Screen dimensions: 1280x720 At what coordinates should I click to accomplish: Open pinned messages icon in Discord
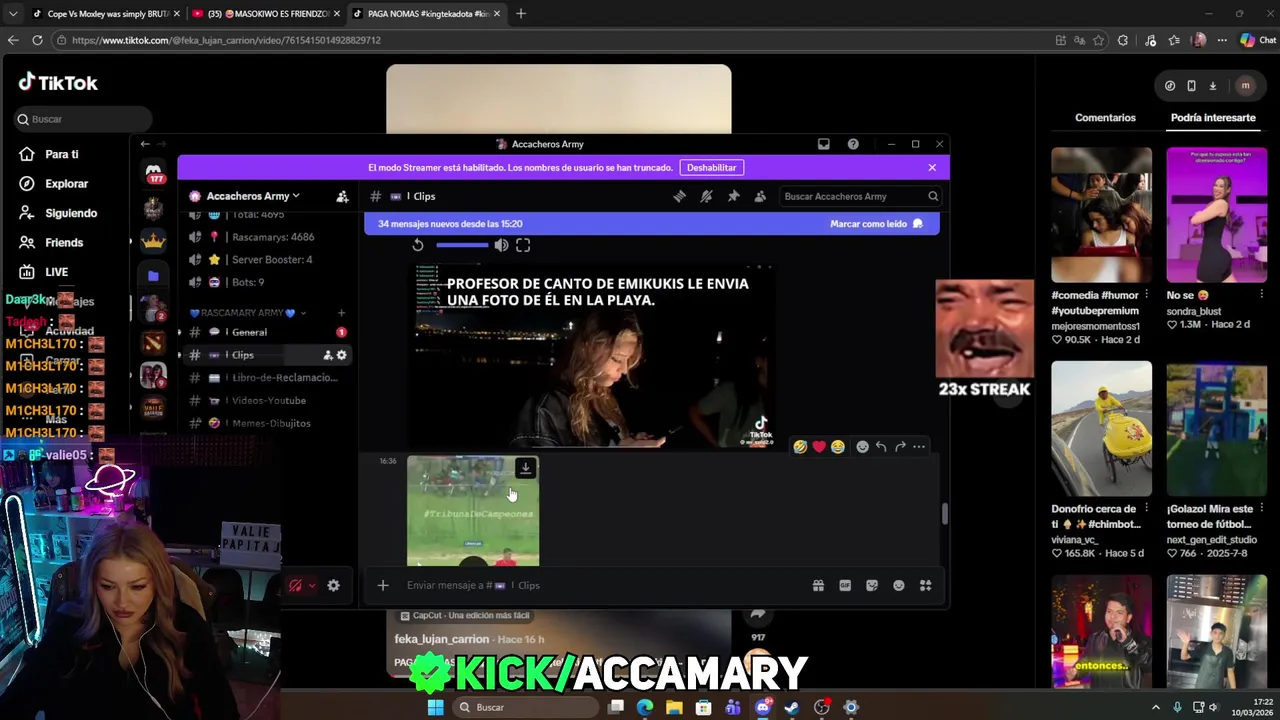733,196
